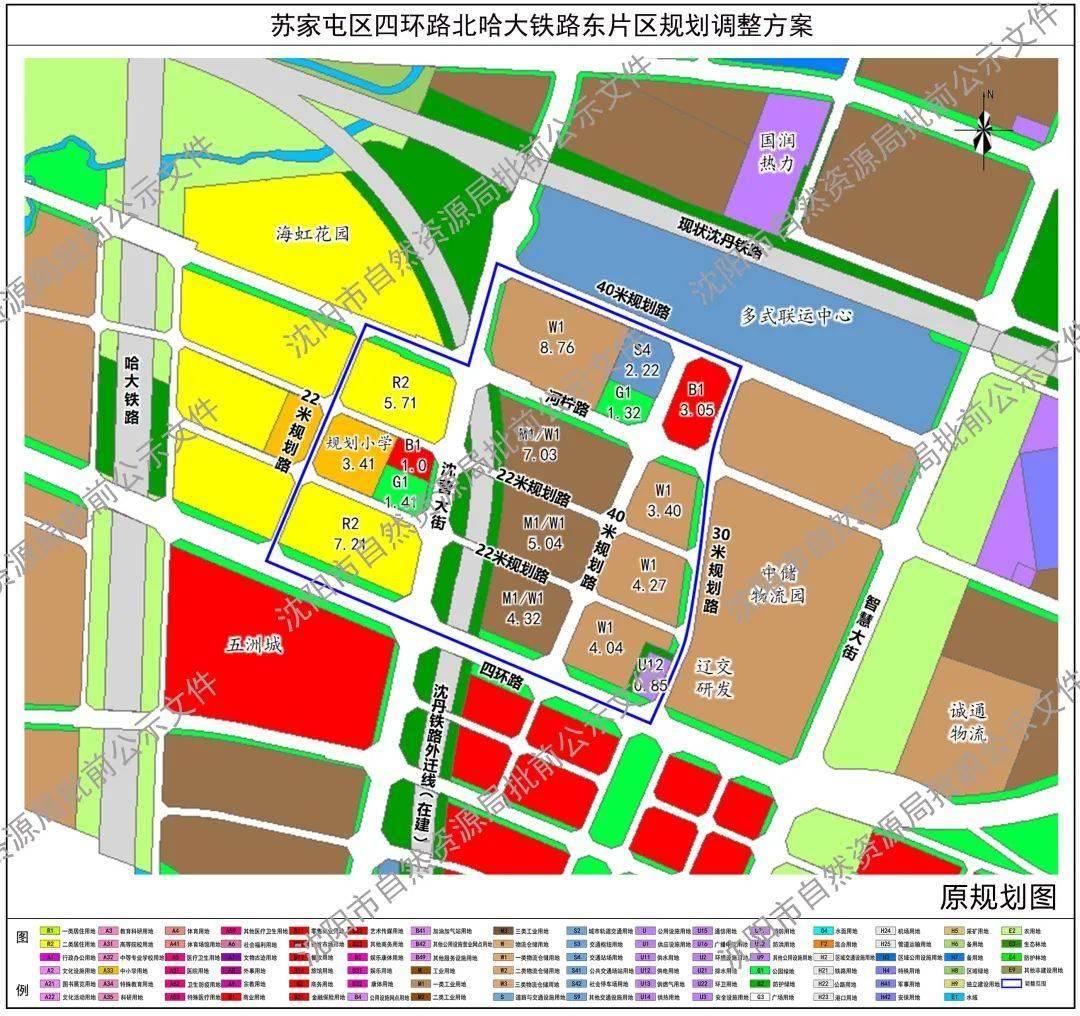Click legend swatch R2 二类居住用地

50,944
